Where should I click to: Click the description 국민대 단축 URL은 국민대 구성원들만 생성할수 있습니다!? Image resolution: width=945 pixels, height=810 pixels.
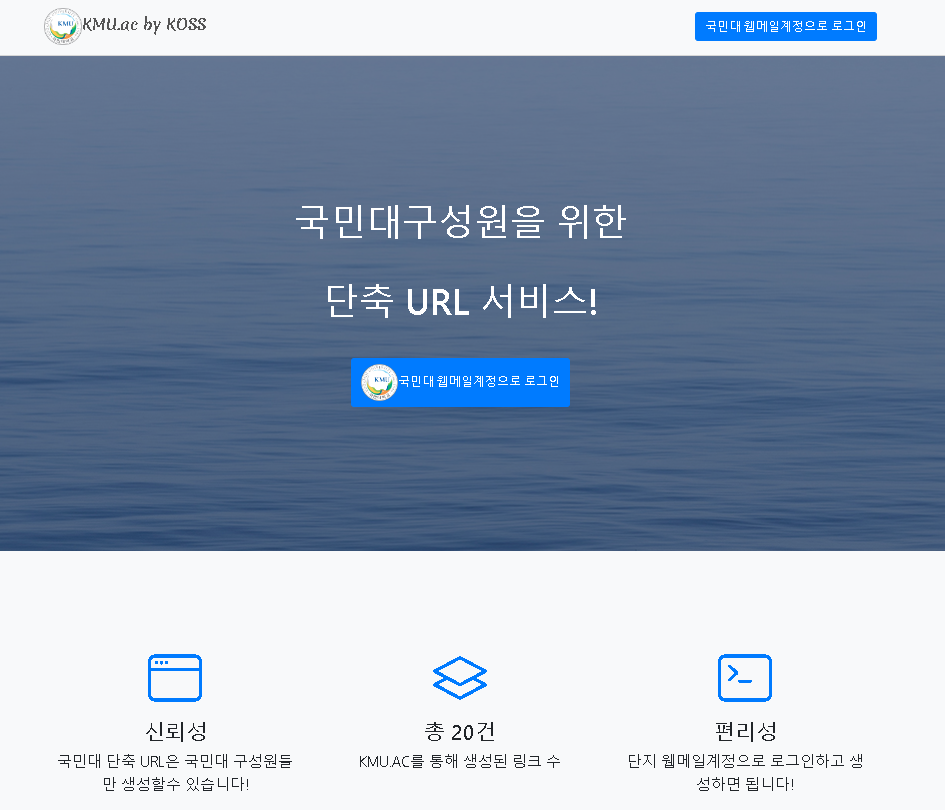click(x=175, y=773)
